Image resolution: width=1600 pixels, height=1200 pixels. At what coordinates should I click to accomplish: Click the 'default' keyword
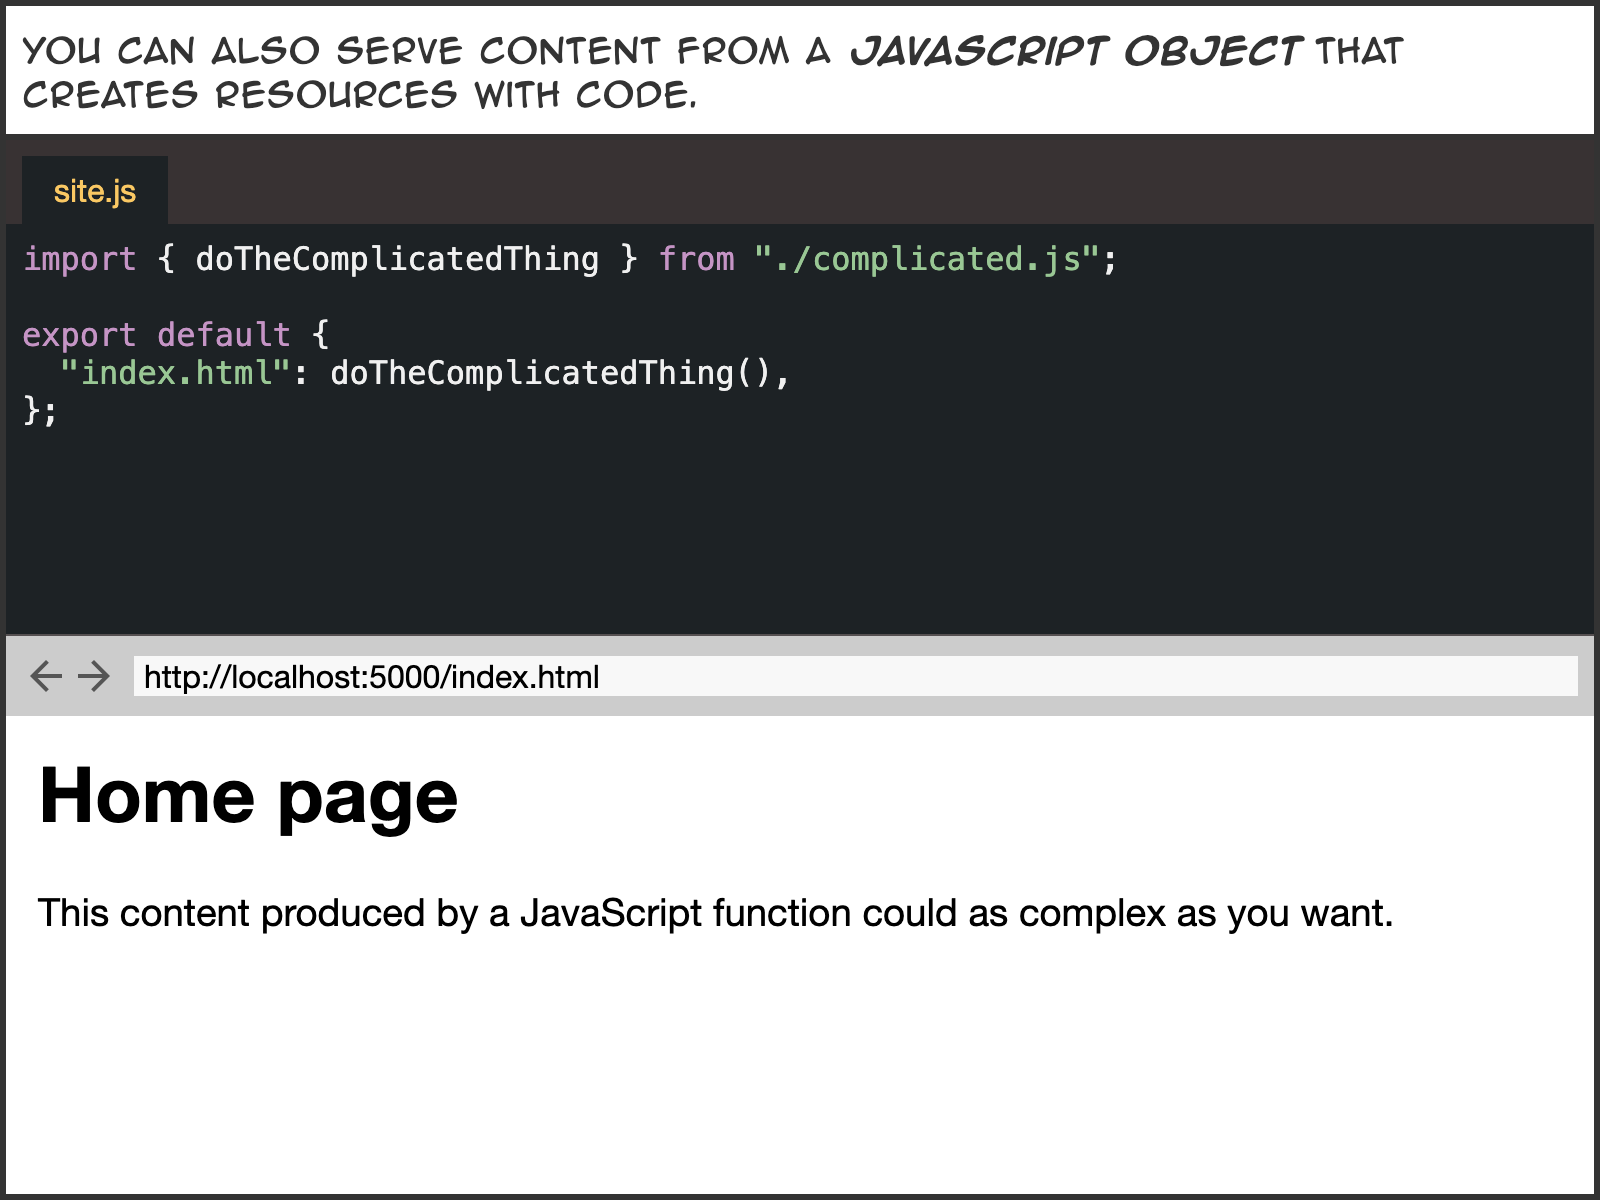(x=223, y=335)
